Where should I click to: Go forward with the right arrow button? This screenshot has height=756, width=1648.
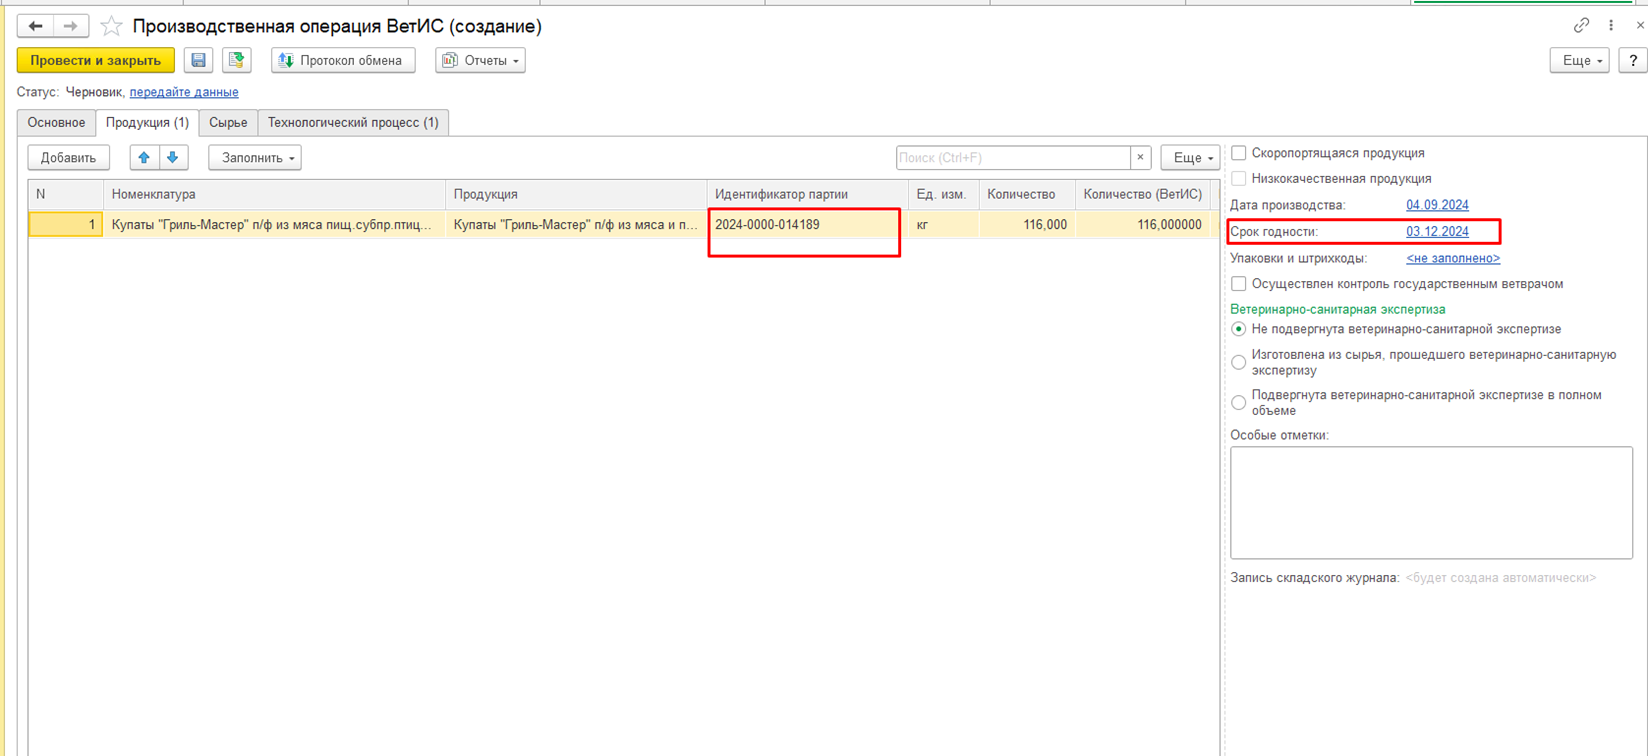pos(70,26)
